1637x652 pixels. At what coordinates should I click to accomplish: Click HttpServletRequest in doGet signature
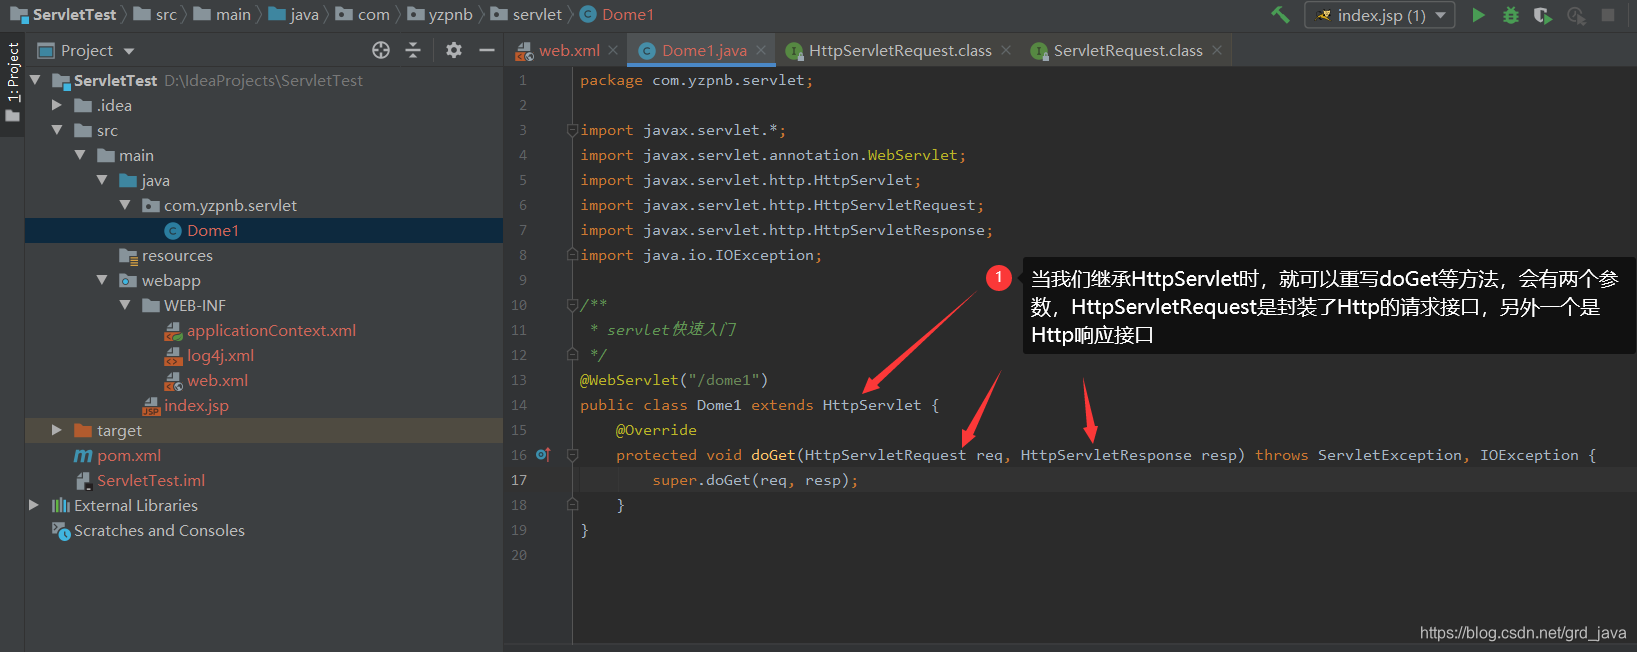886,455
